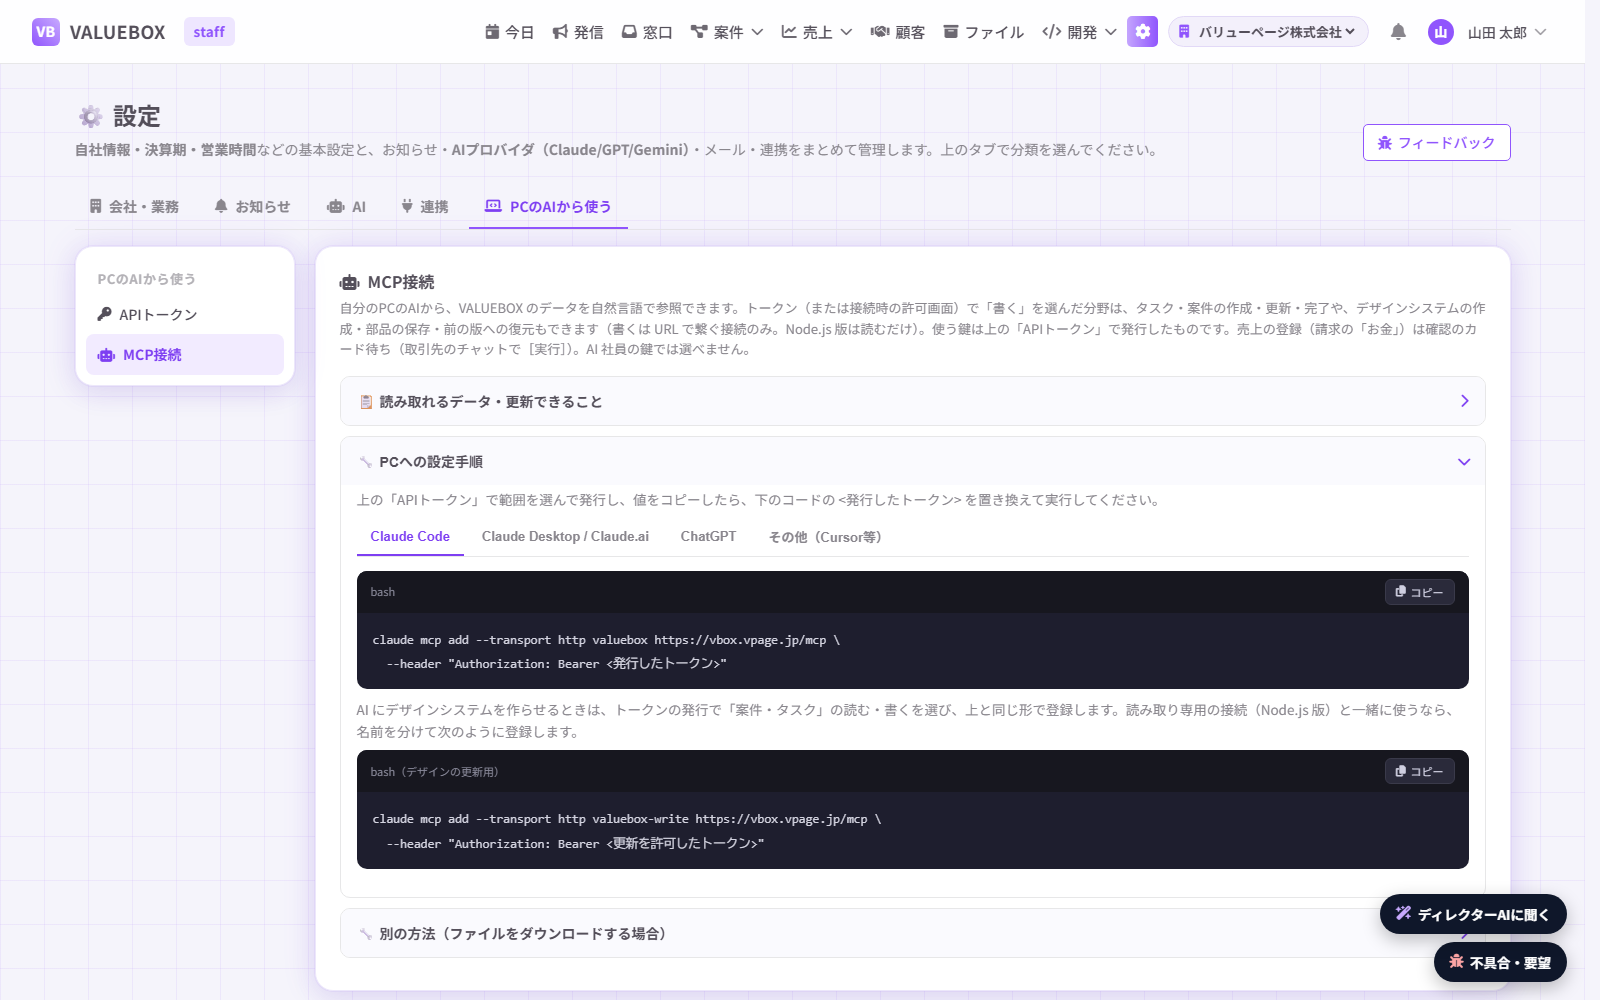
Task: Expand the 開発 dropdown menu
Action: click(x=1079, y=32)
